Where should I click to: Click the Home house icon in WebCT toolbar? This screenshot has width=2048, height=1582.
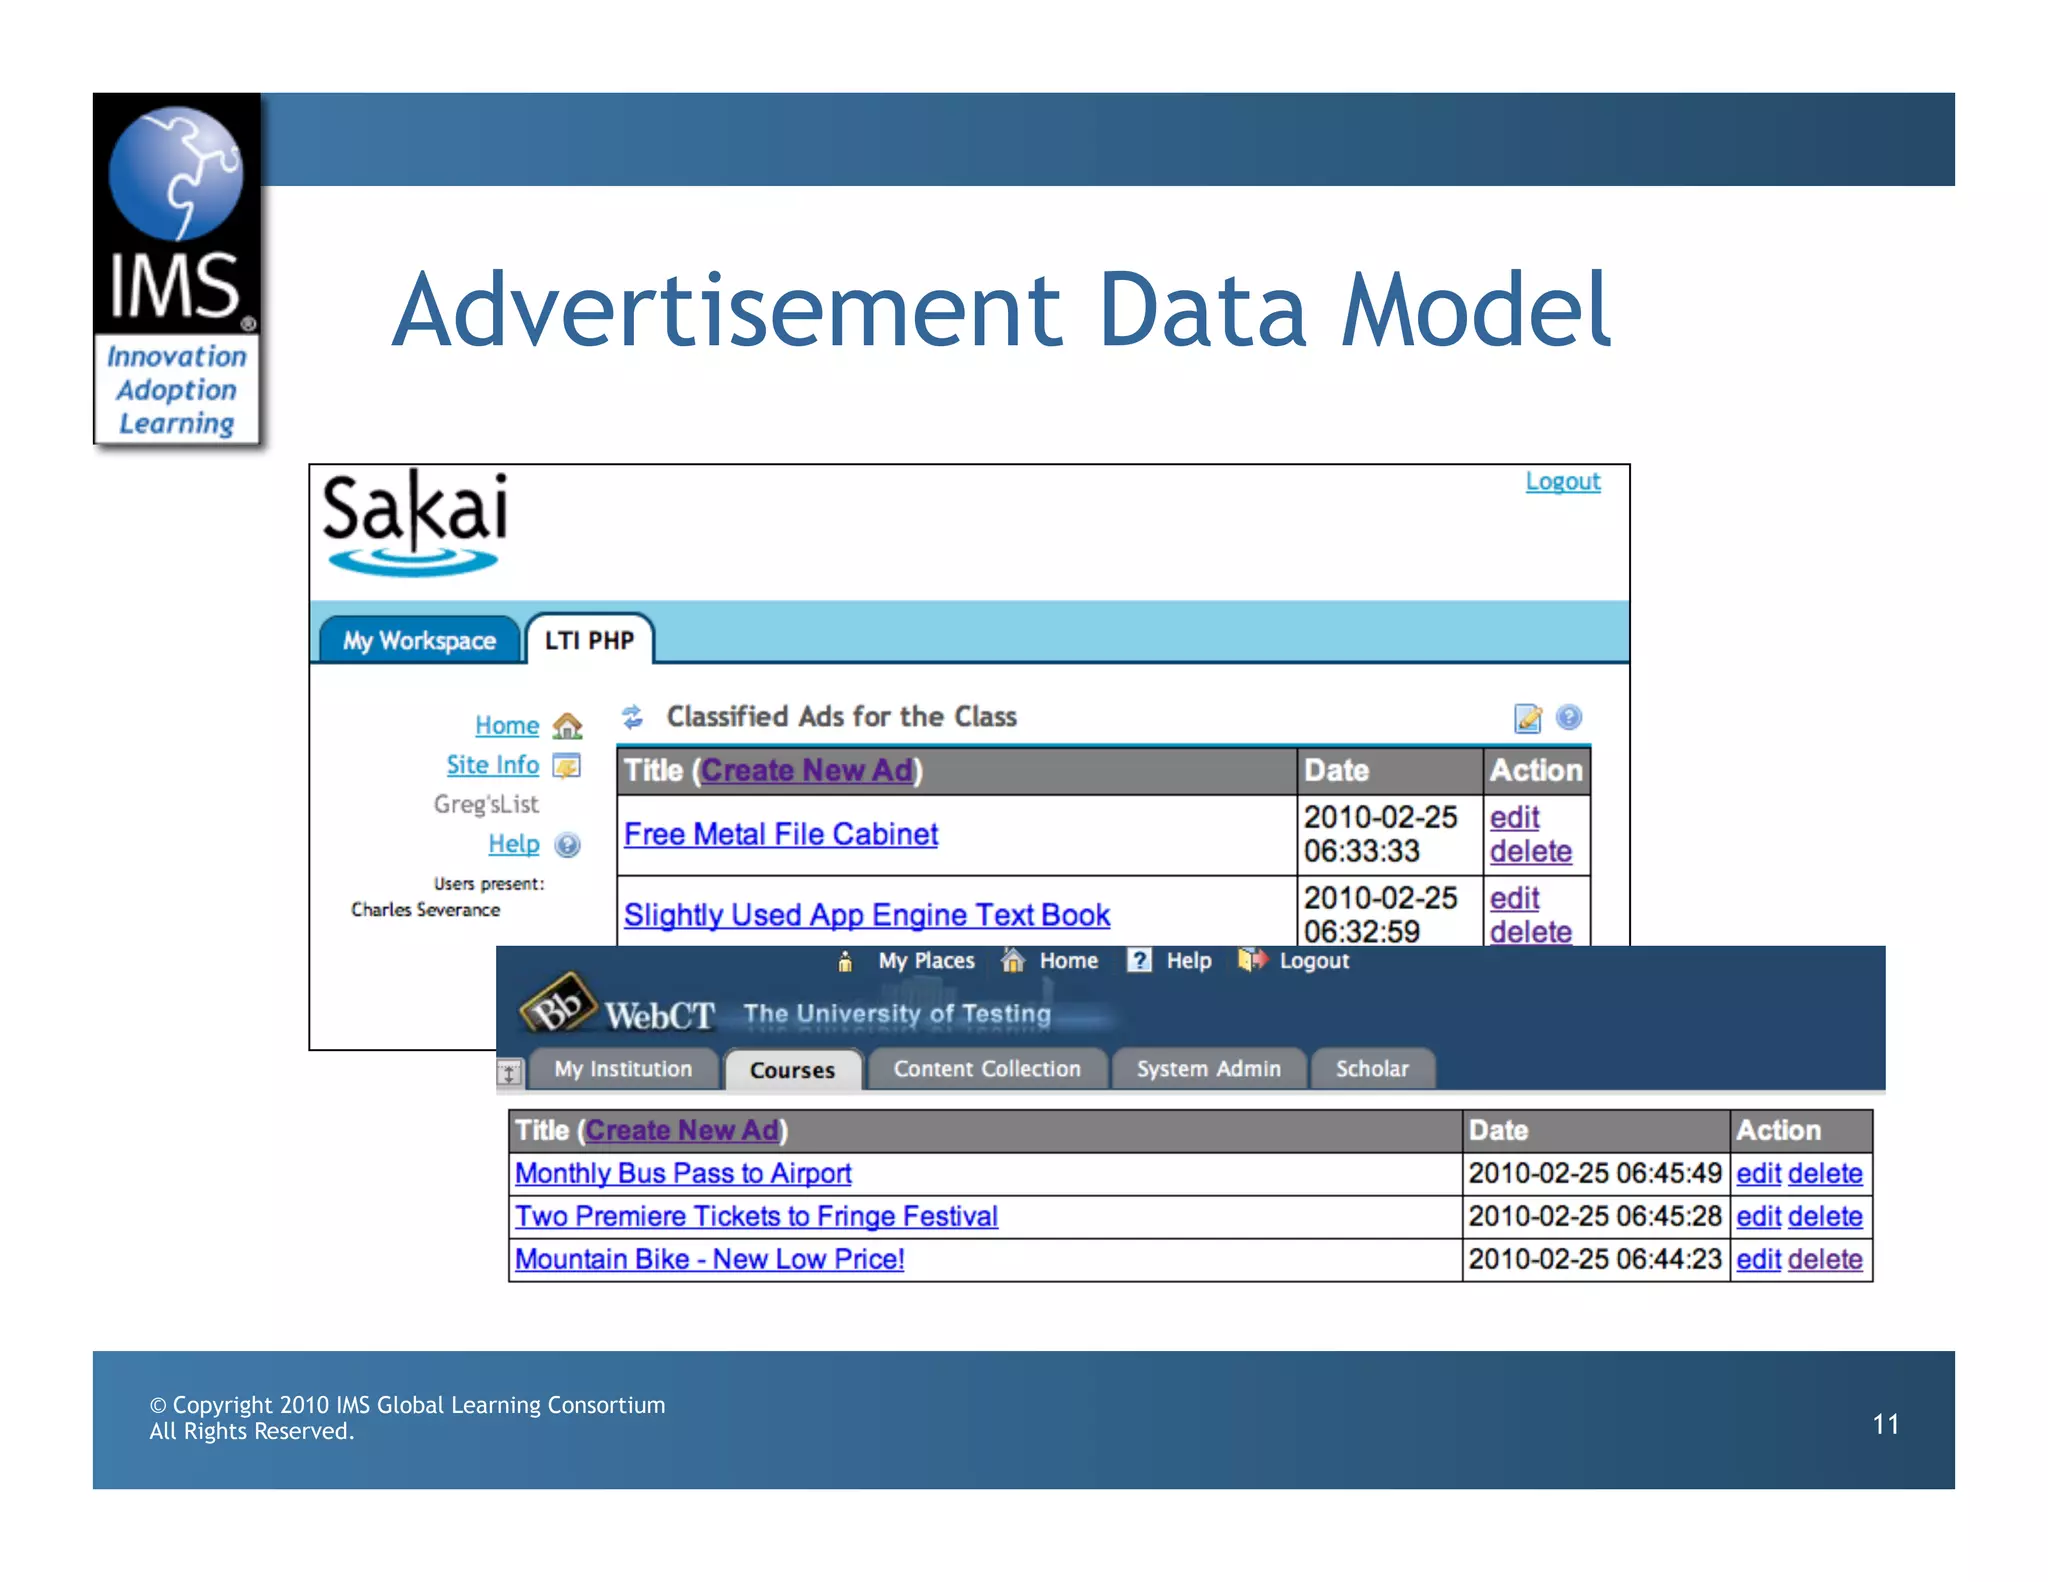tap(1013, 960)
